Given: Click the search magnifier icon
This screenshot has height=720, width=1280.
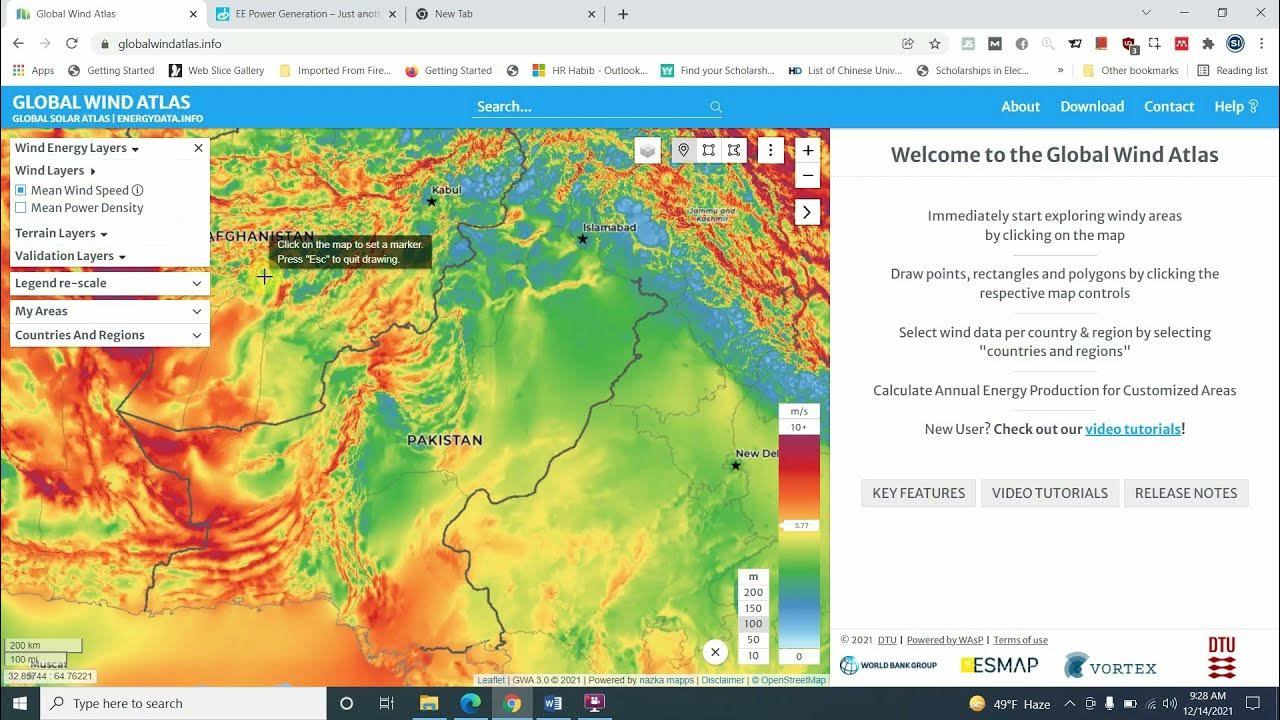Looking at the screenshot, I should point(716,107).
